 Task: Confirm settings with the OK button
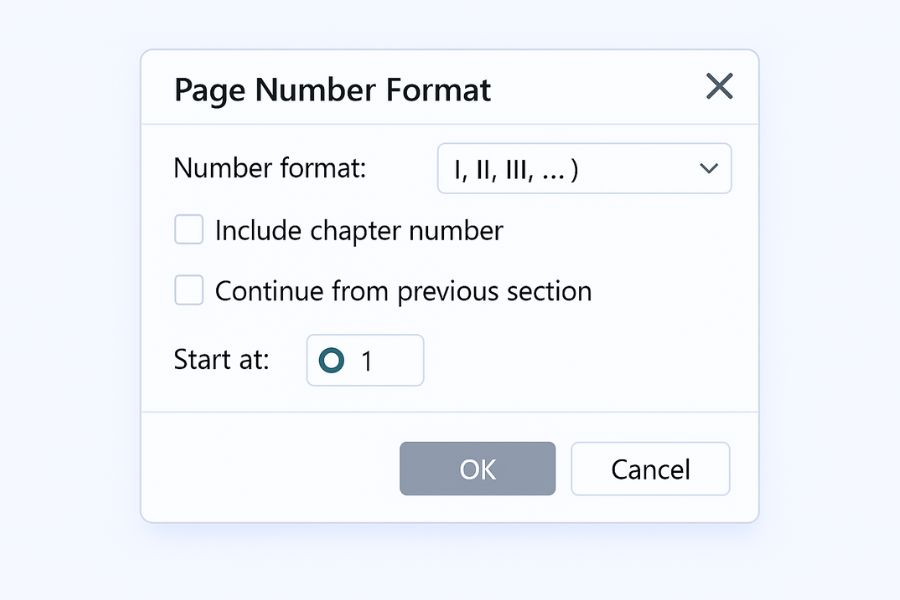[477, 468]
